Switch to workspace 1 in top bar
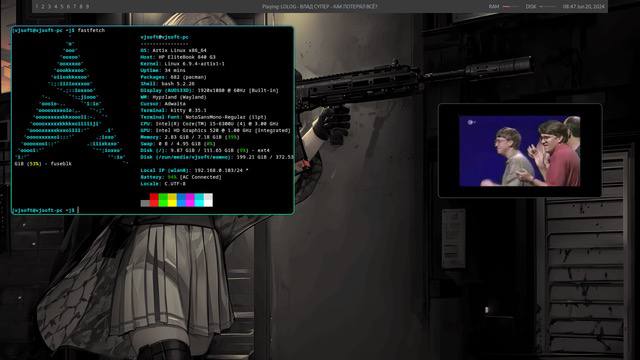 pos(37,7)
